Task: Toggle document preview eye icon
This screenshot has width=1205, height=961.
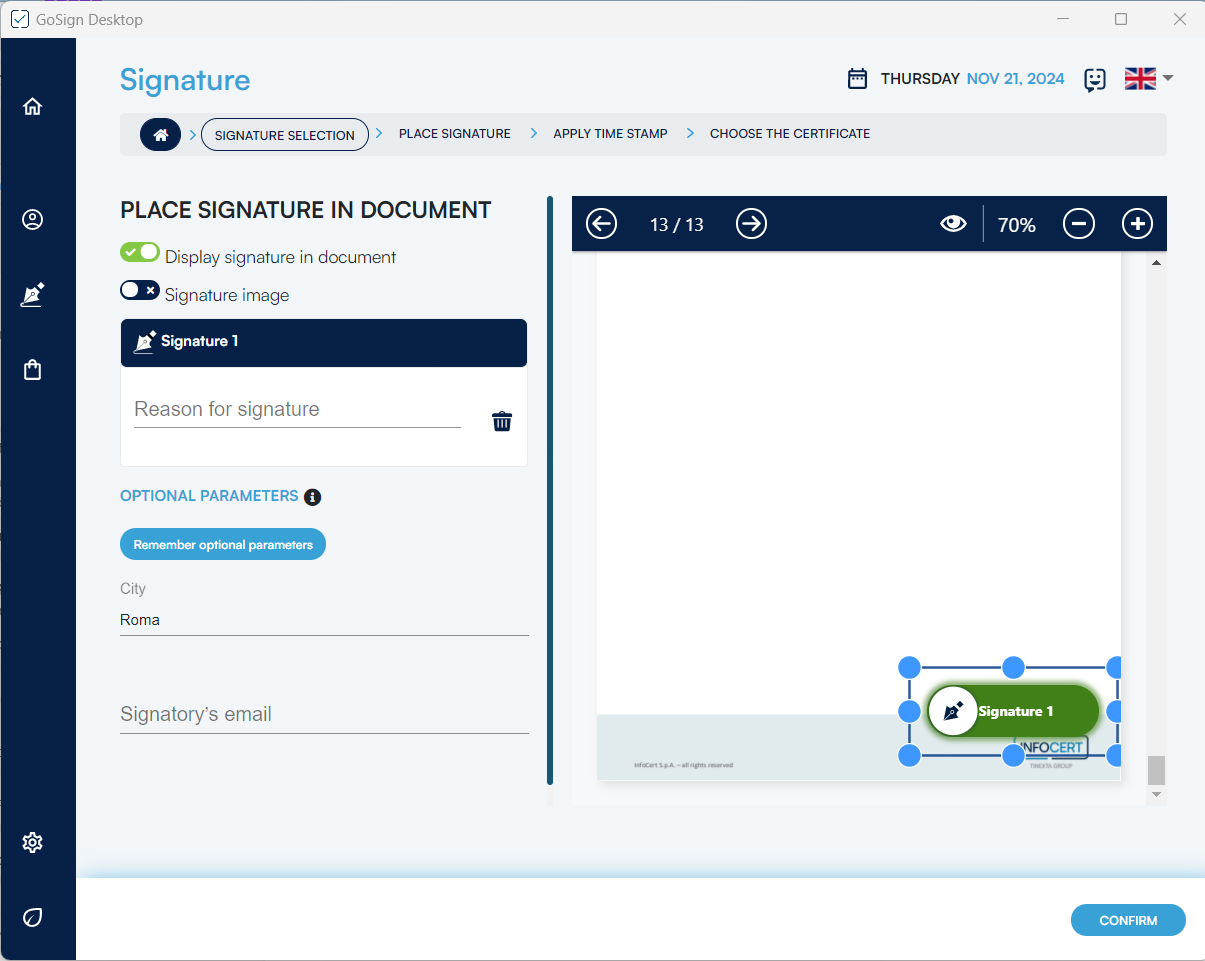Action: pos(953,224)
